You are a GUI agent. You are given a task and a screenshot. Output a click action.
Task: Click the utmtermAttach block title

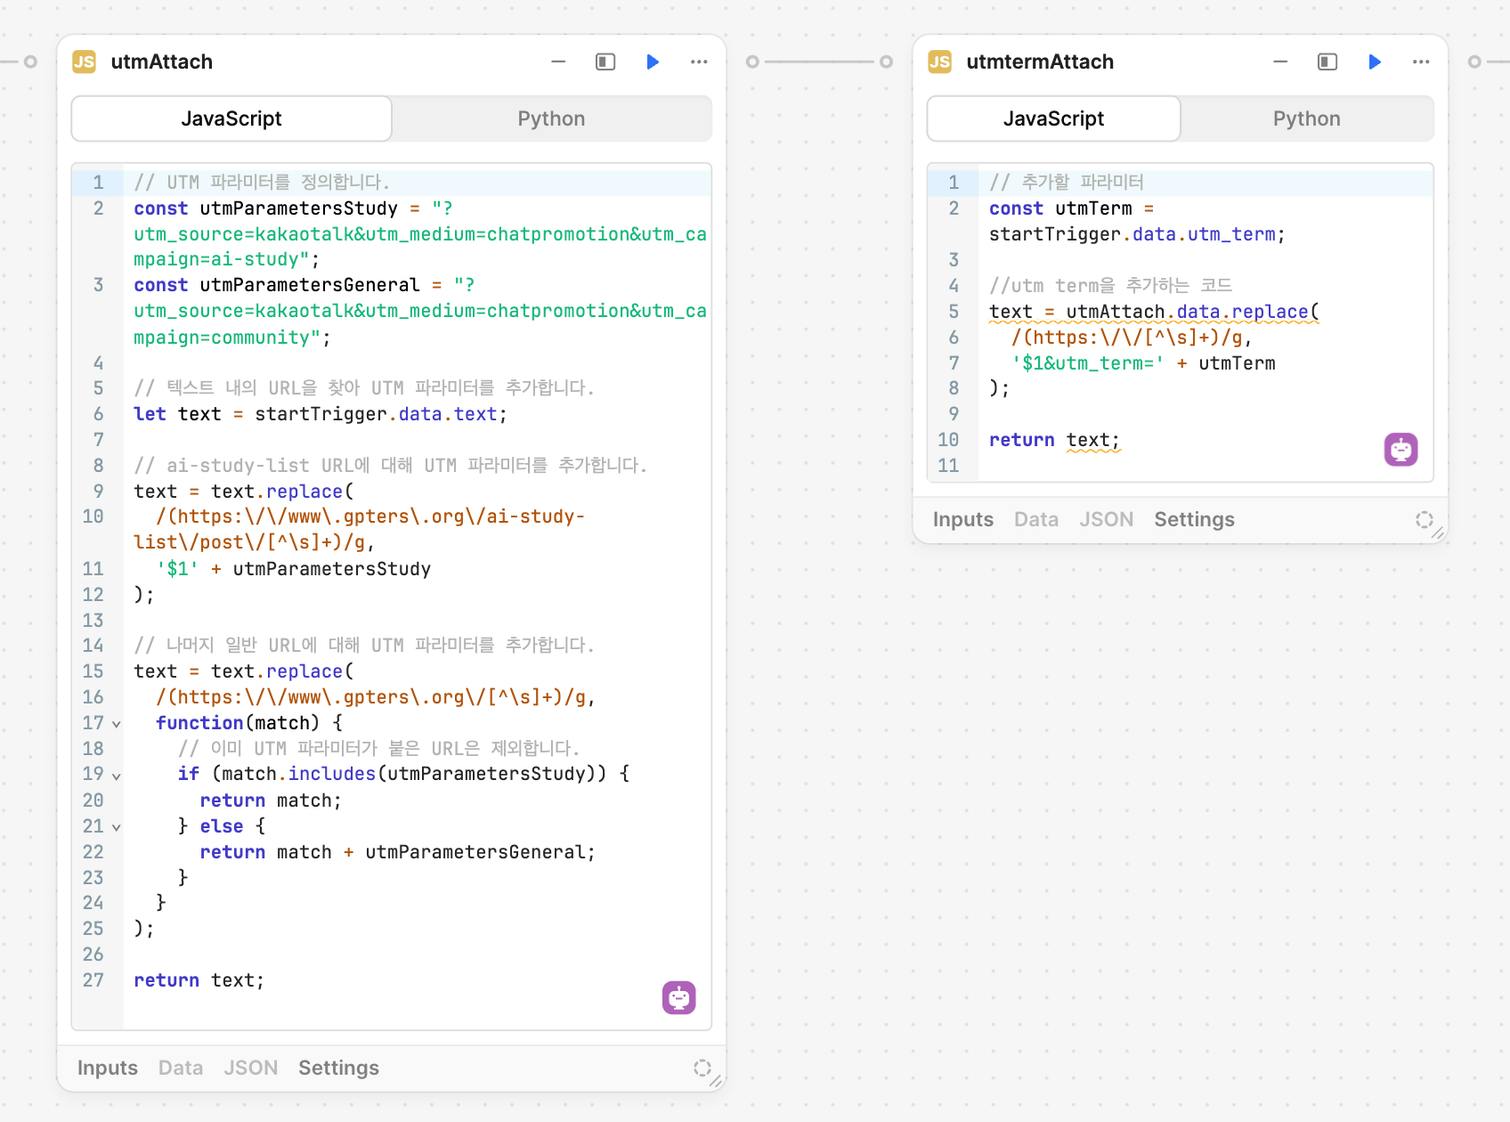(1040, 62)
